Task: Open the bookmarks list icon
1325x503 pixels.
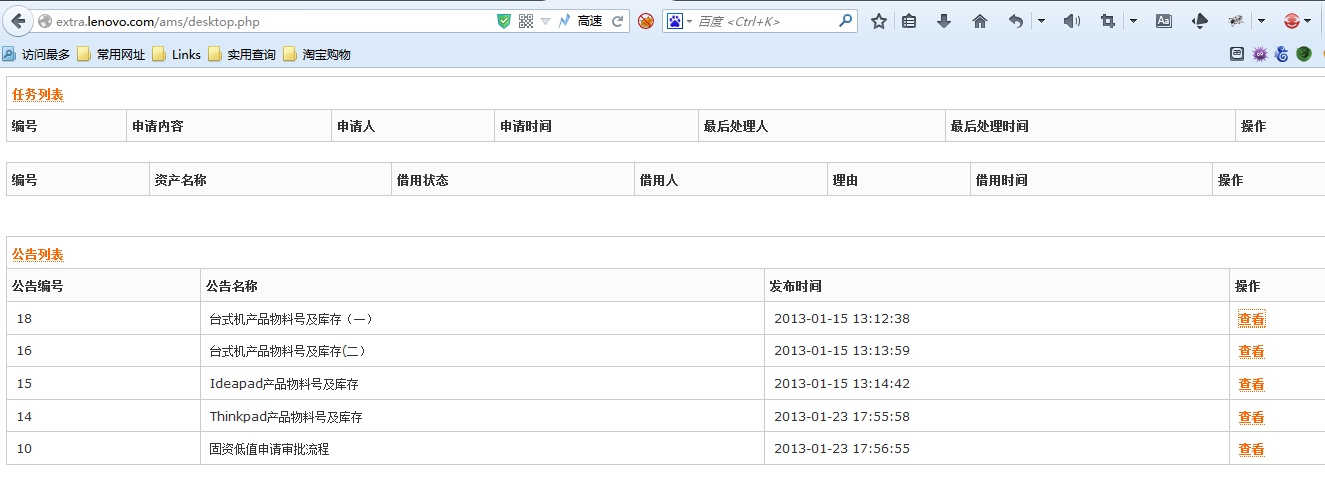Action: [909, 21]
